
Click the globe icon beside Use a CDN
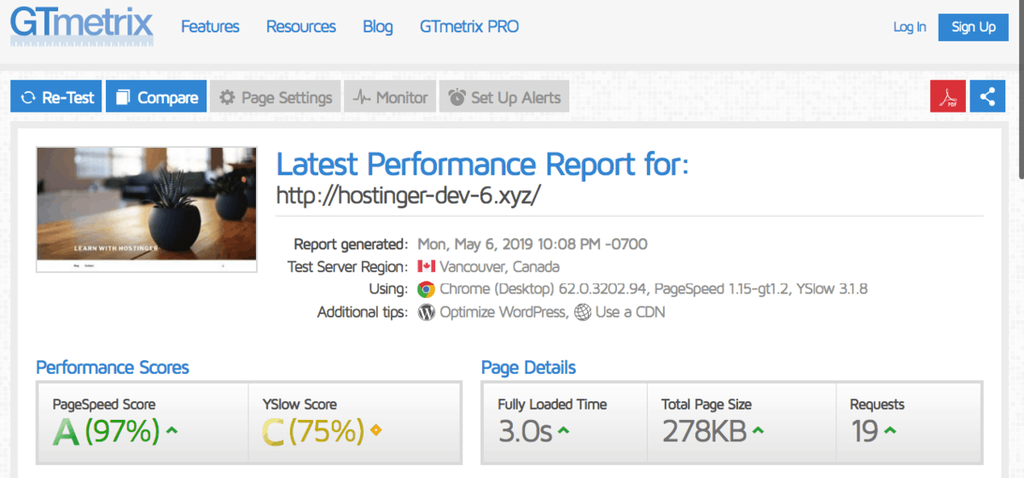pyautogui.click(x=582, y=312)
